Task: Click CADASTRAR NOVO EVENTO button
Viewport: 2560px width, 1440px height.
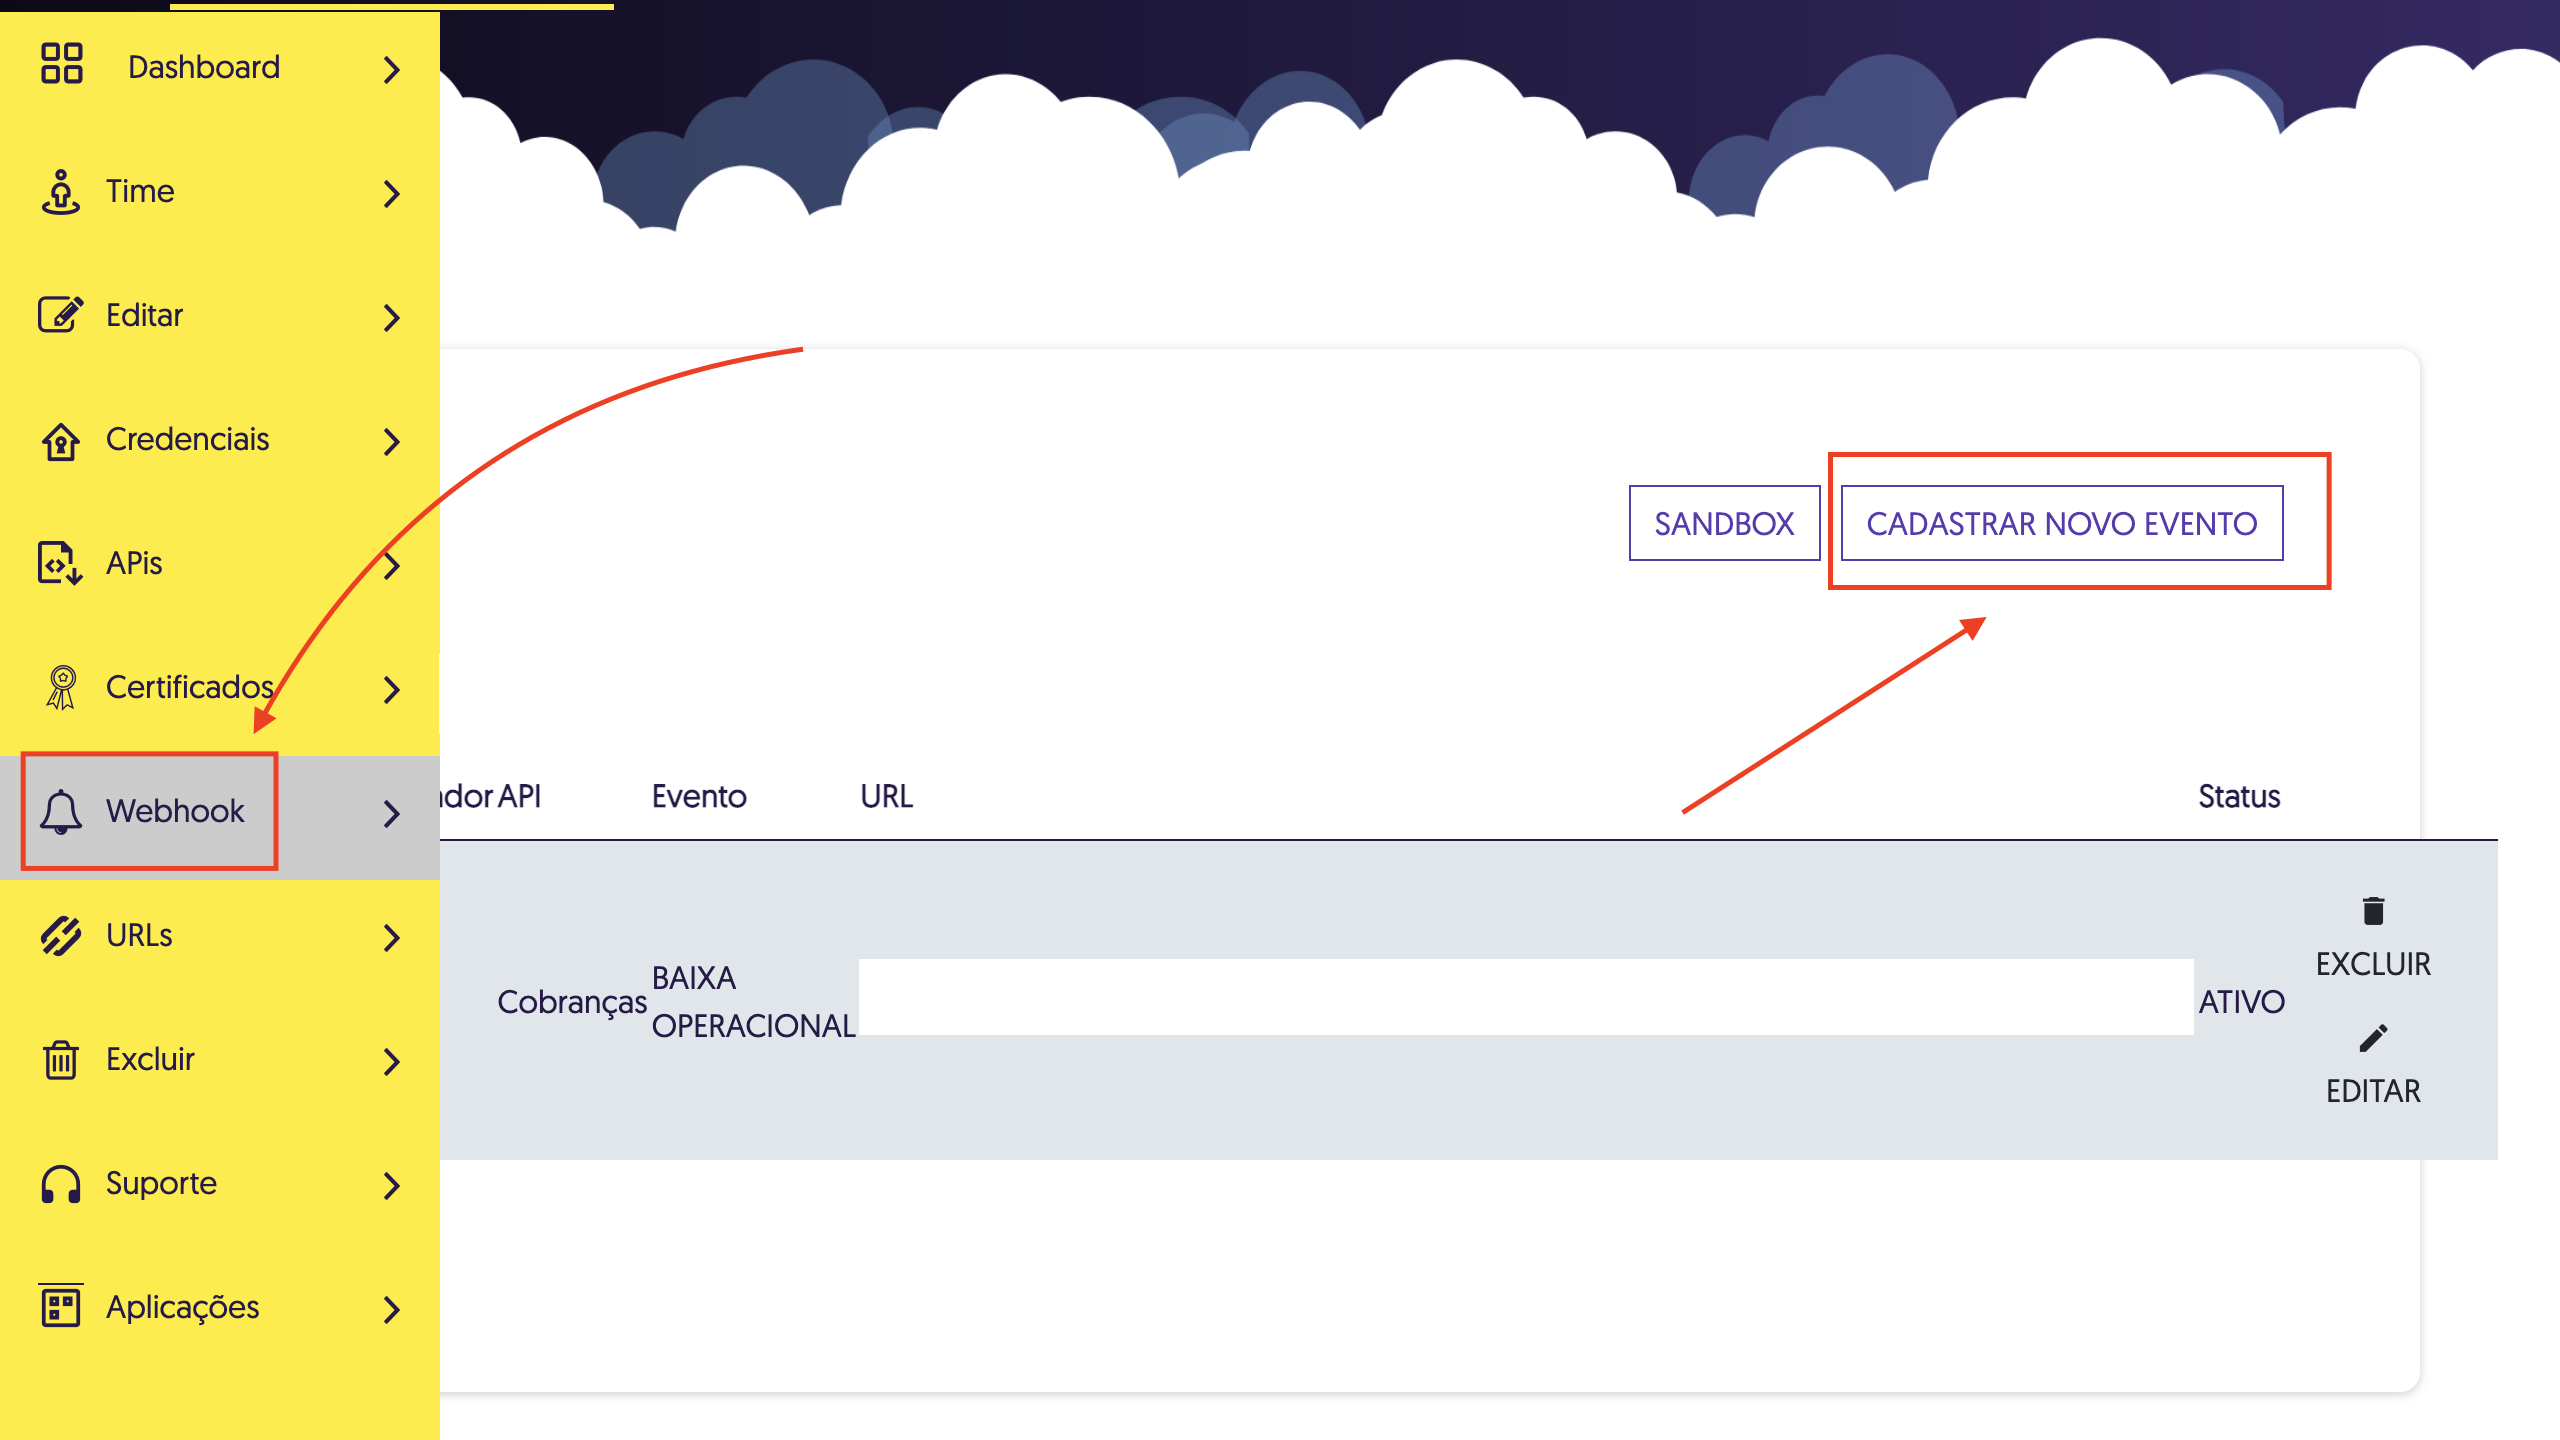Action: pyautogui.click(x=2062, y=523)
